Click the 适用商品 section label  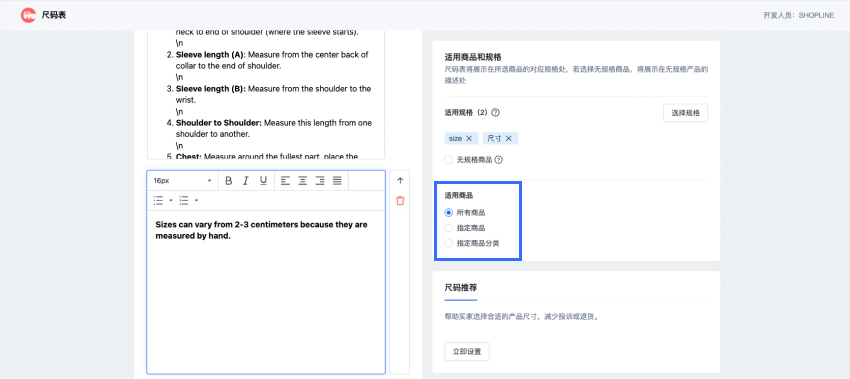(x=459, y=195)
